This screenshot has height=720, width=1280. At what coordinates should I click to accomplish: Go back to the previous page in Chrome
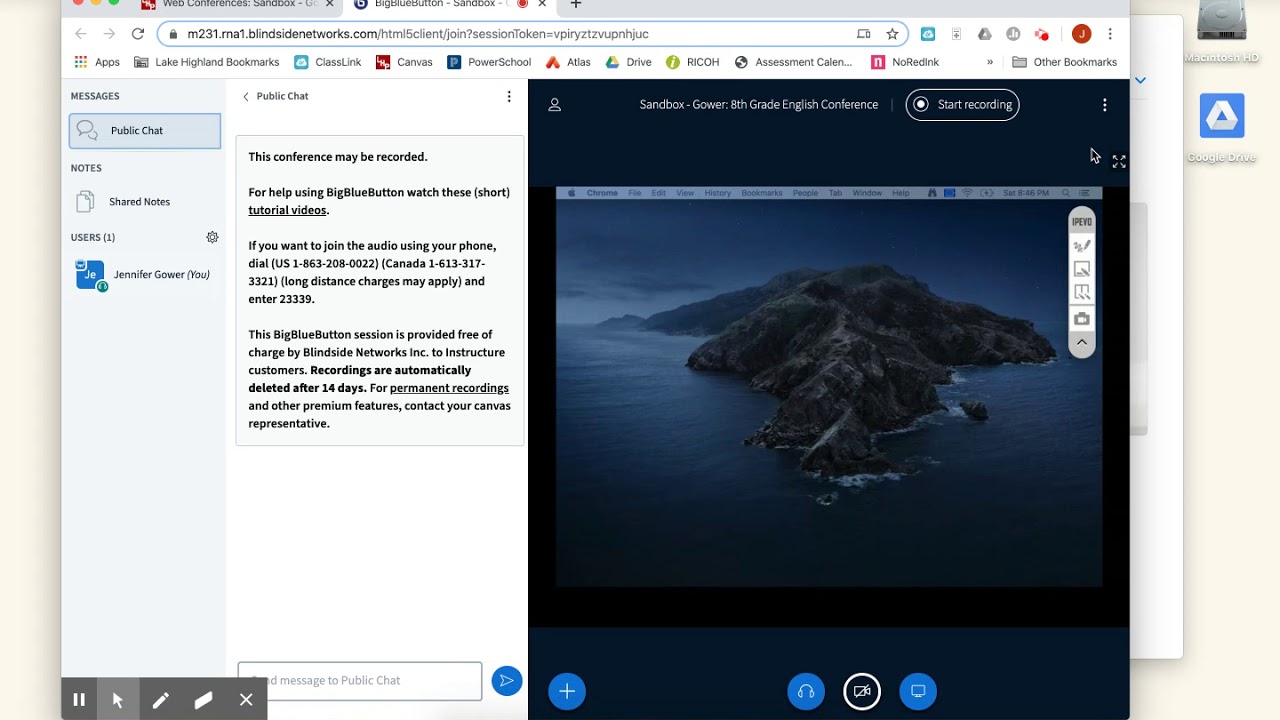coord(81,34)
